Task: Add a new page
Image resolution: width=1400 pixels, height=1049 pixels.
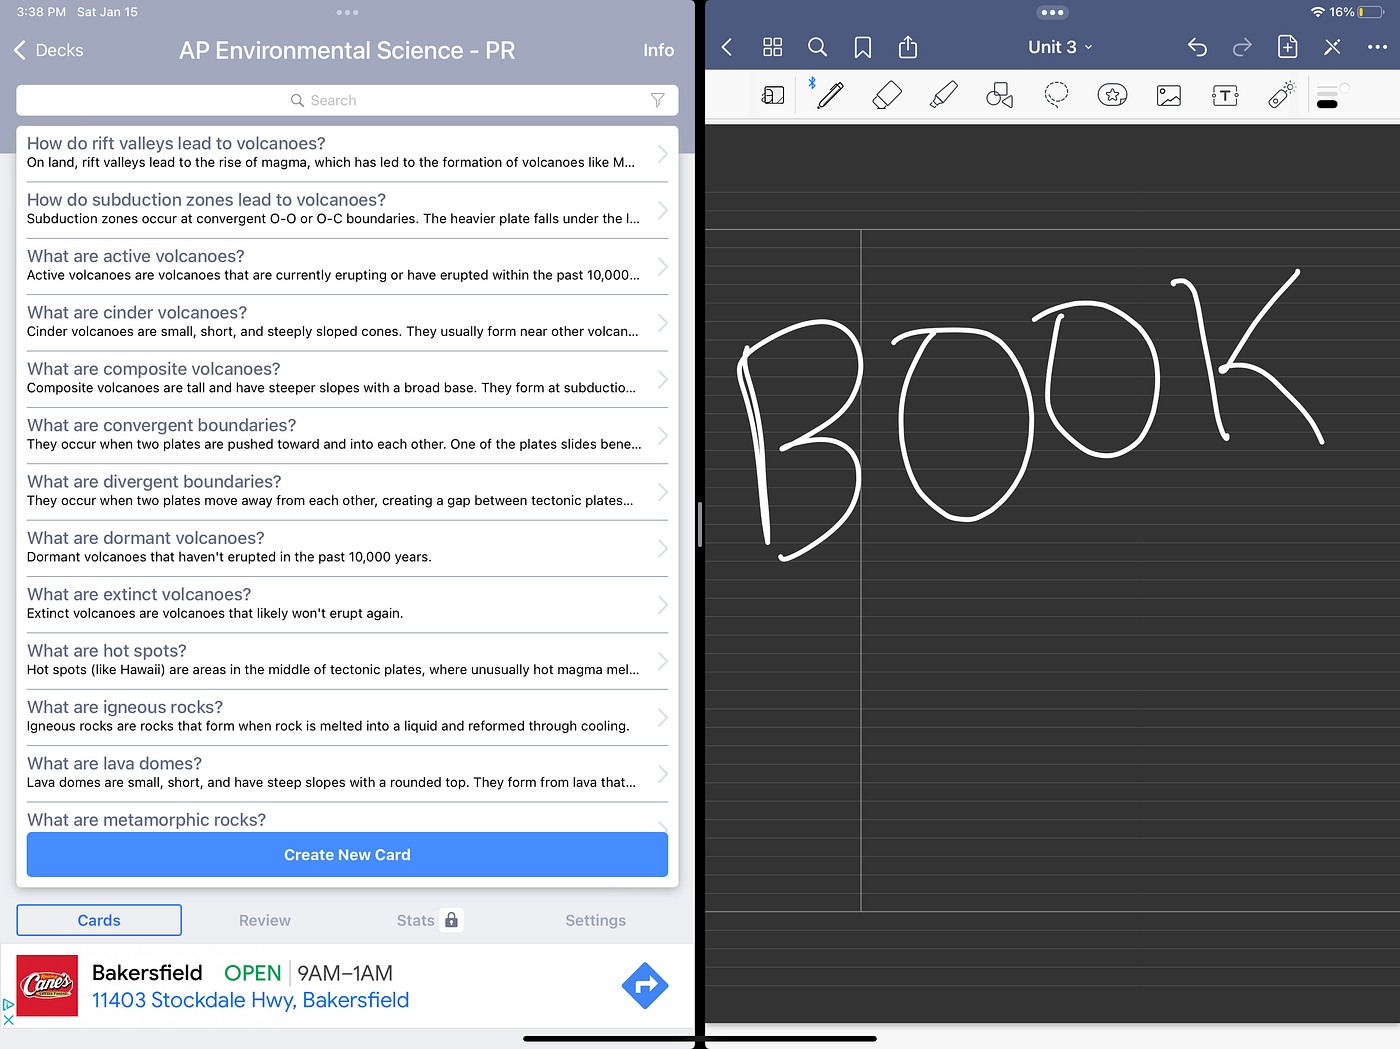Action: tap(1288, 47)
